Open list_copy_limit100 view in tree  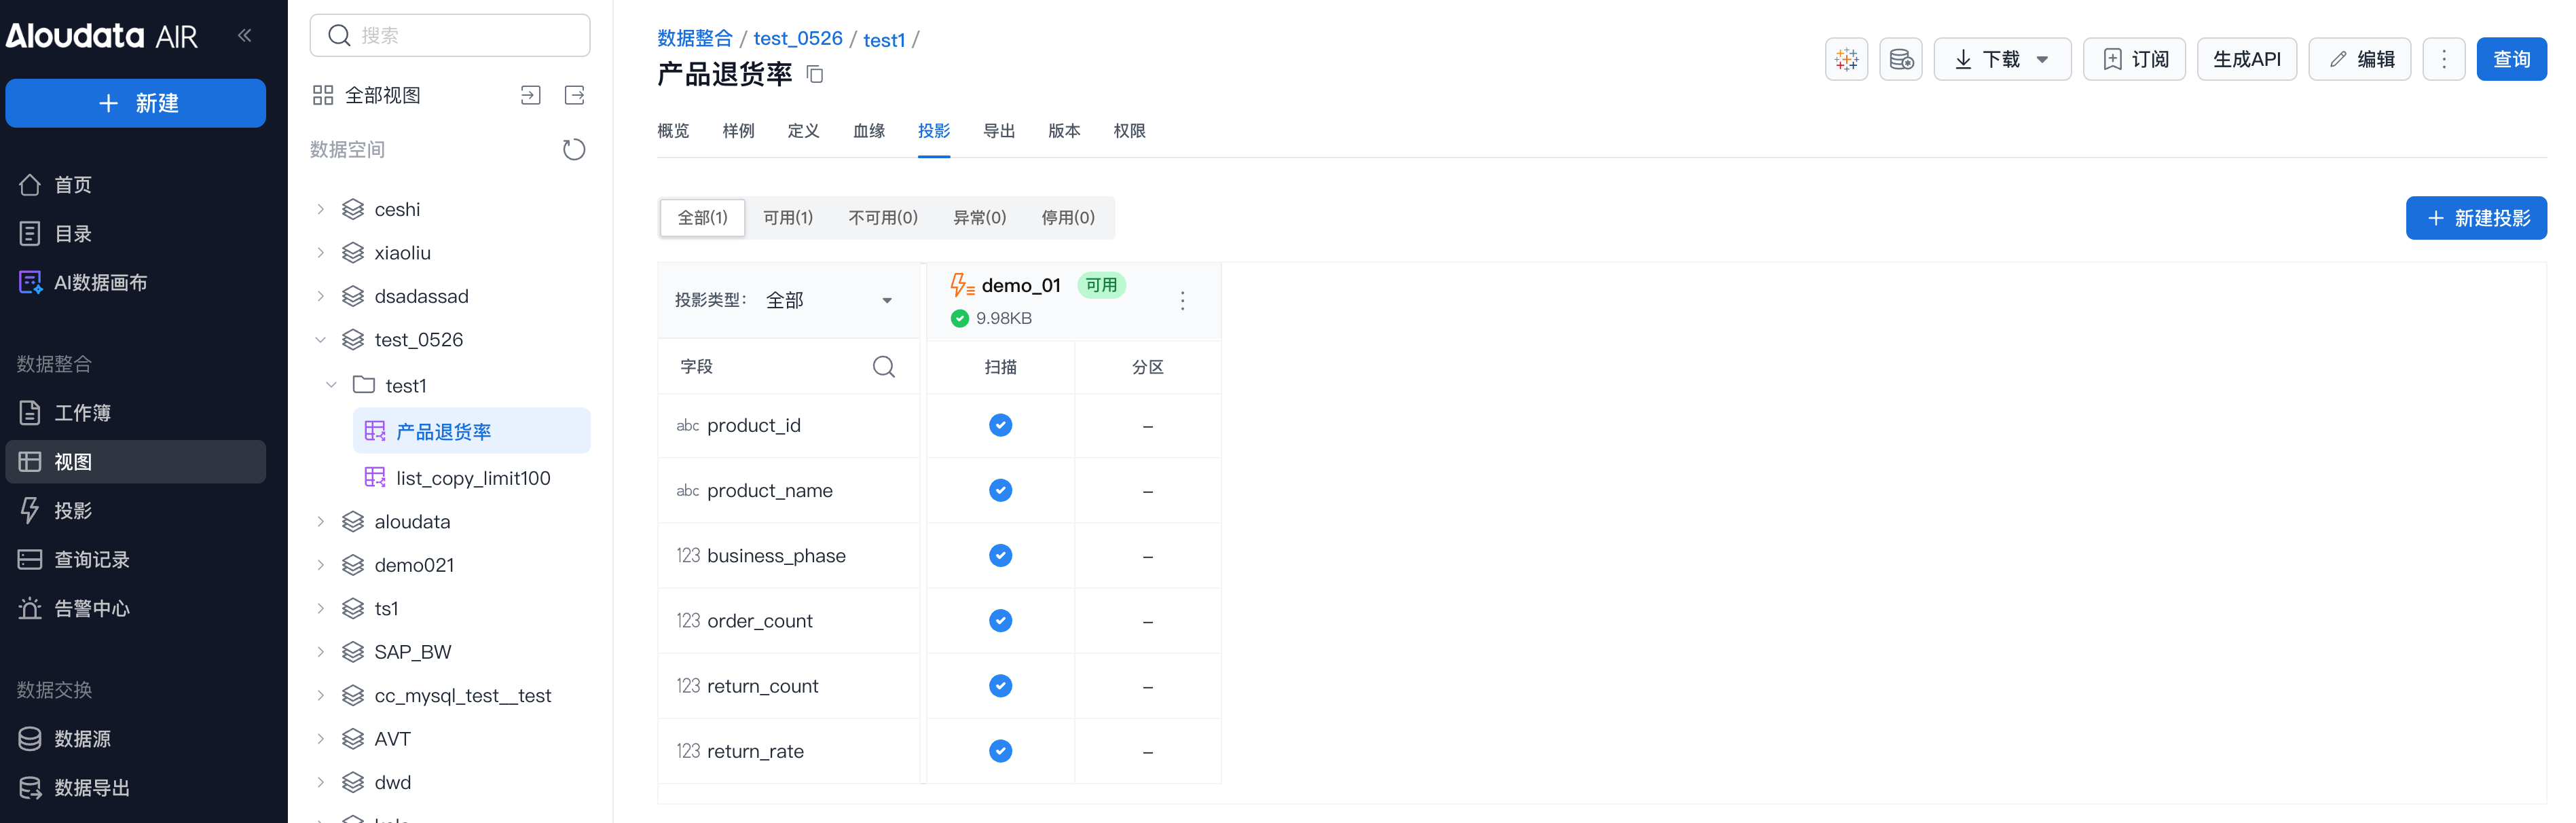pos(472,478)
